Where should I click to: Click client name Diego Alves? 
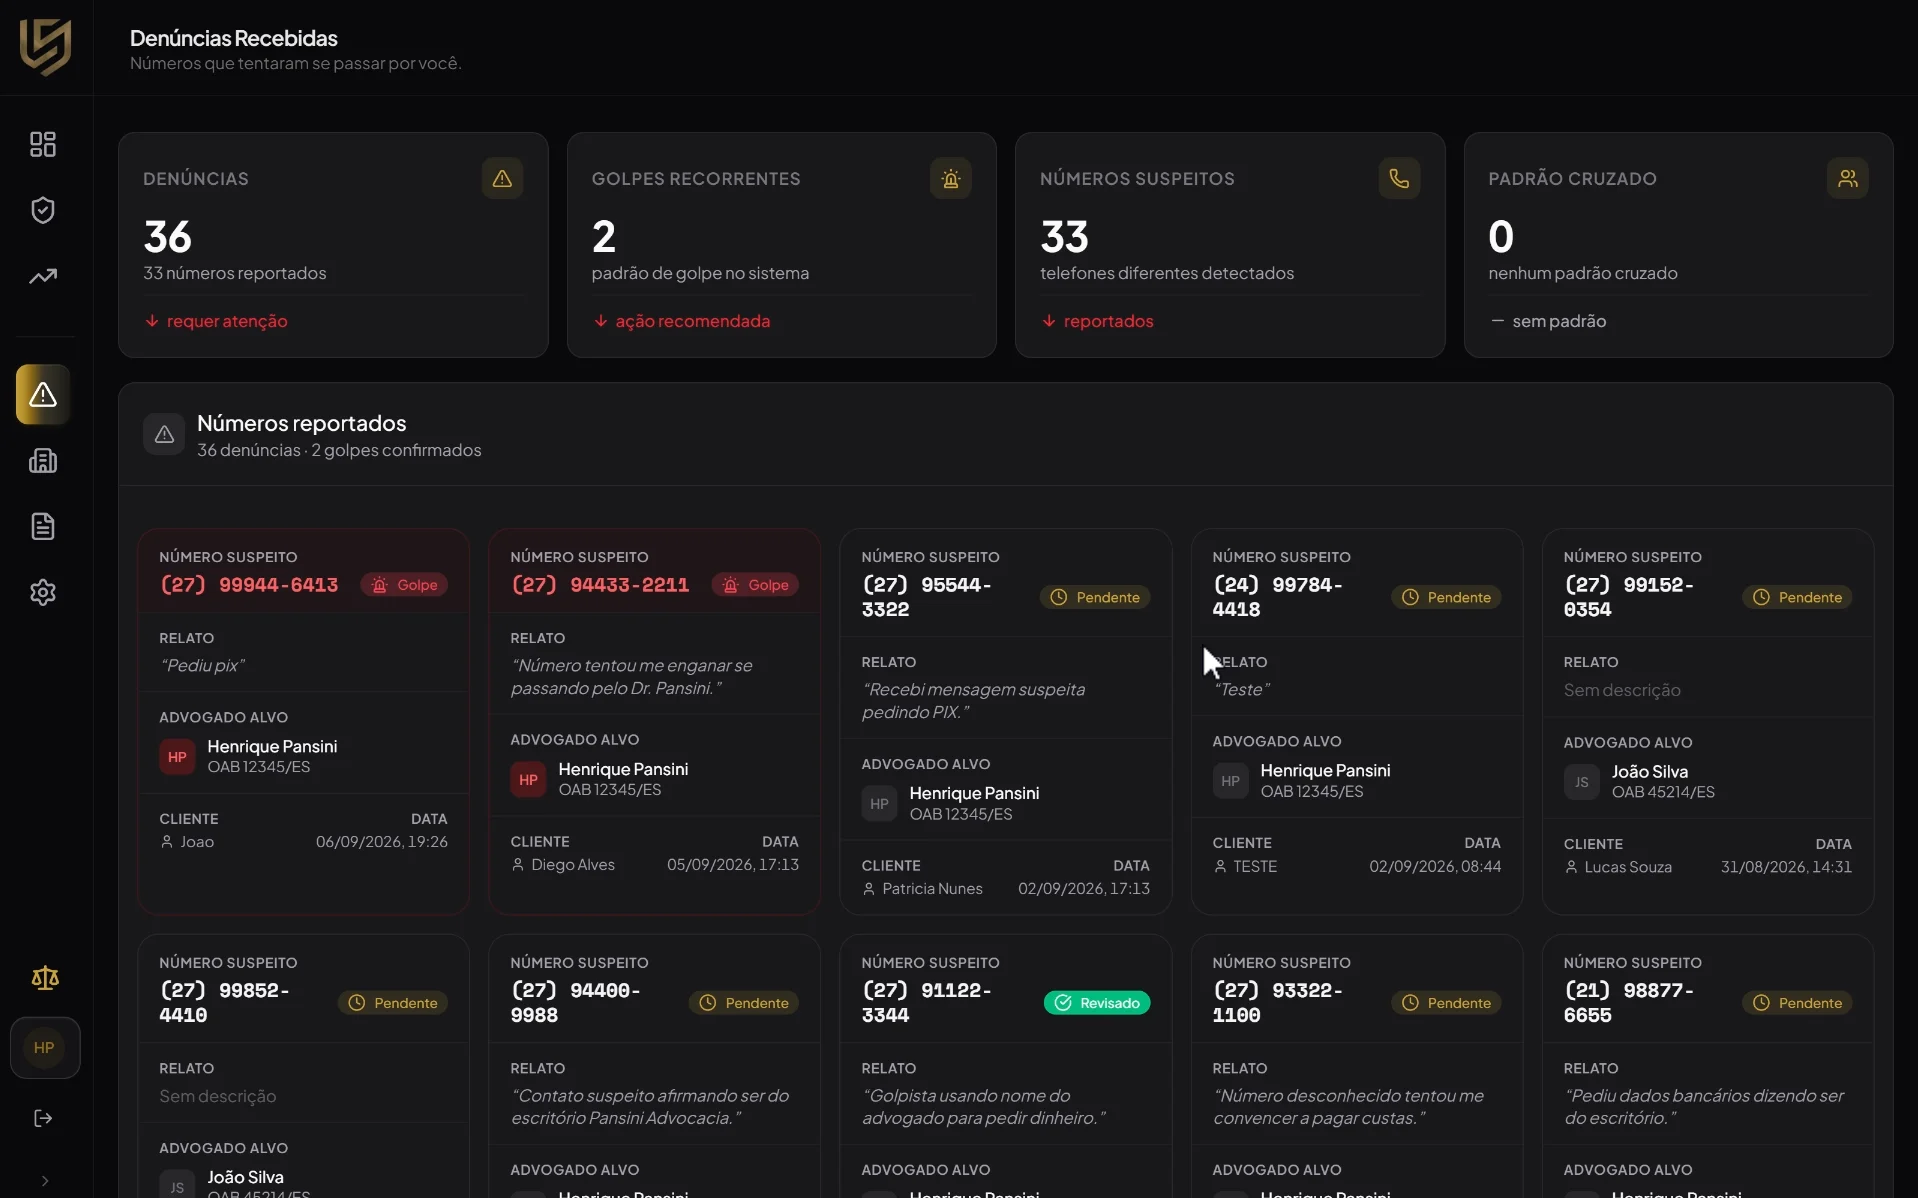click(573, 865)
